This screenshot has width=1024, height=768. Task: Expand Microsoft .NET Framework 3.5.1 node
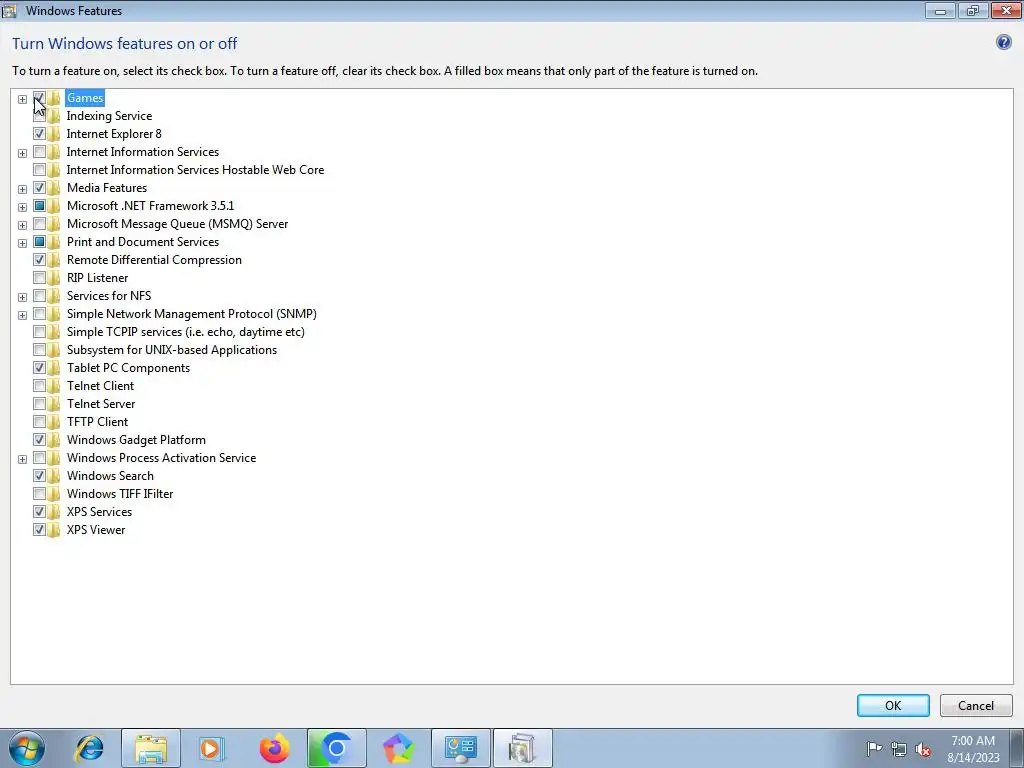click(x=22, y=207)
